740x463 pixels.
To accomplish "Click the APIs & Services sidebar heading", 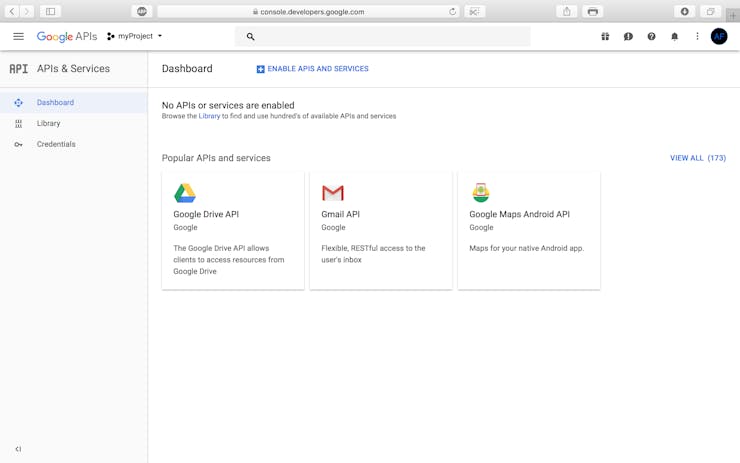I will click(73, 69).
